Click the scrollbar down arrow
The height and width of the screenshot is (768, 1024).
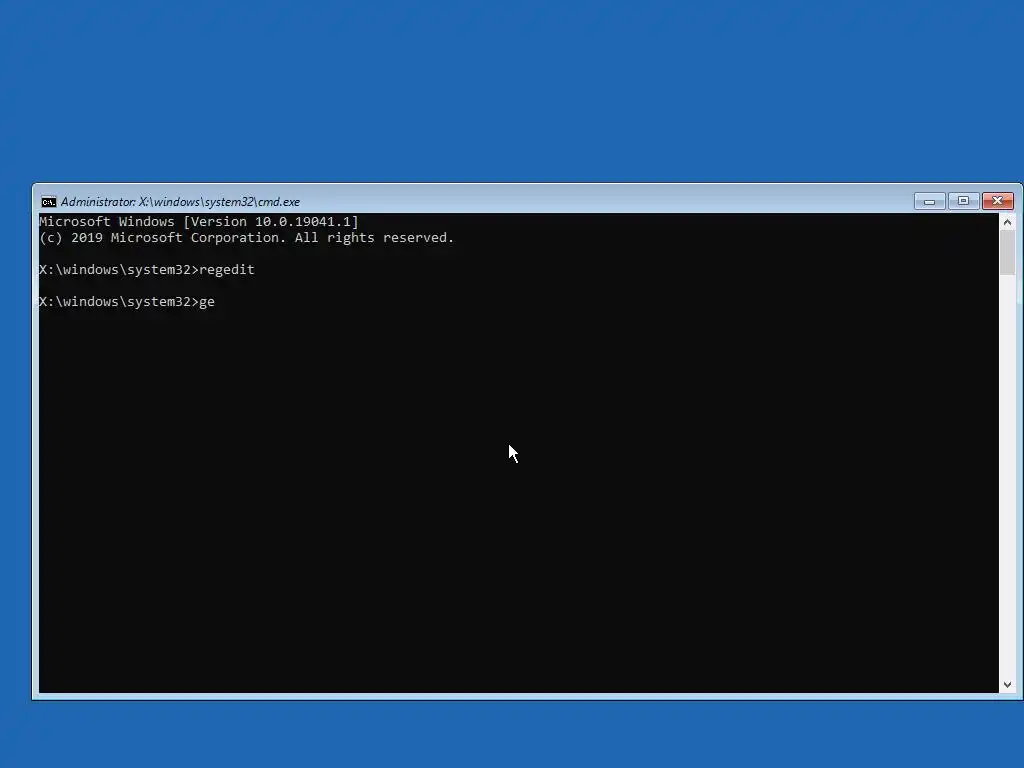[1007, 684]
